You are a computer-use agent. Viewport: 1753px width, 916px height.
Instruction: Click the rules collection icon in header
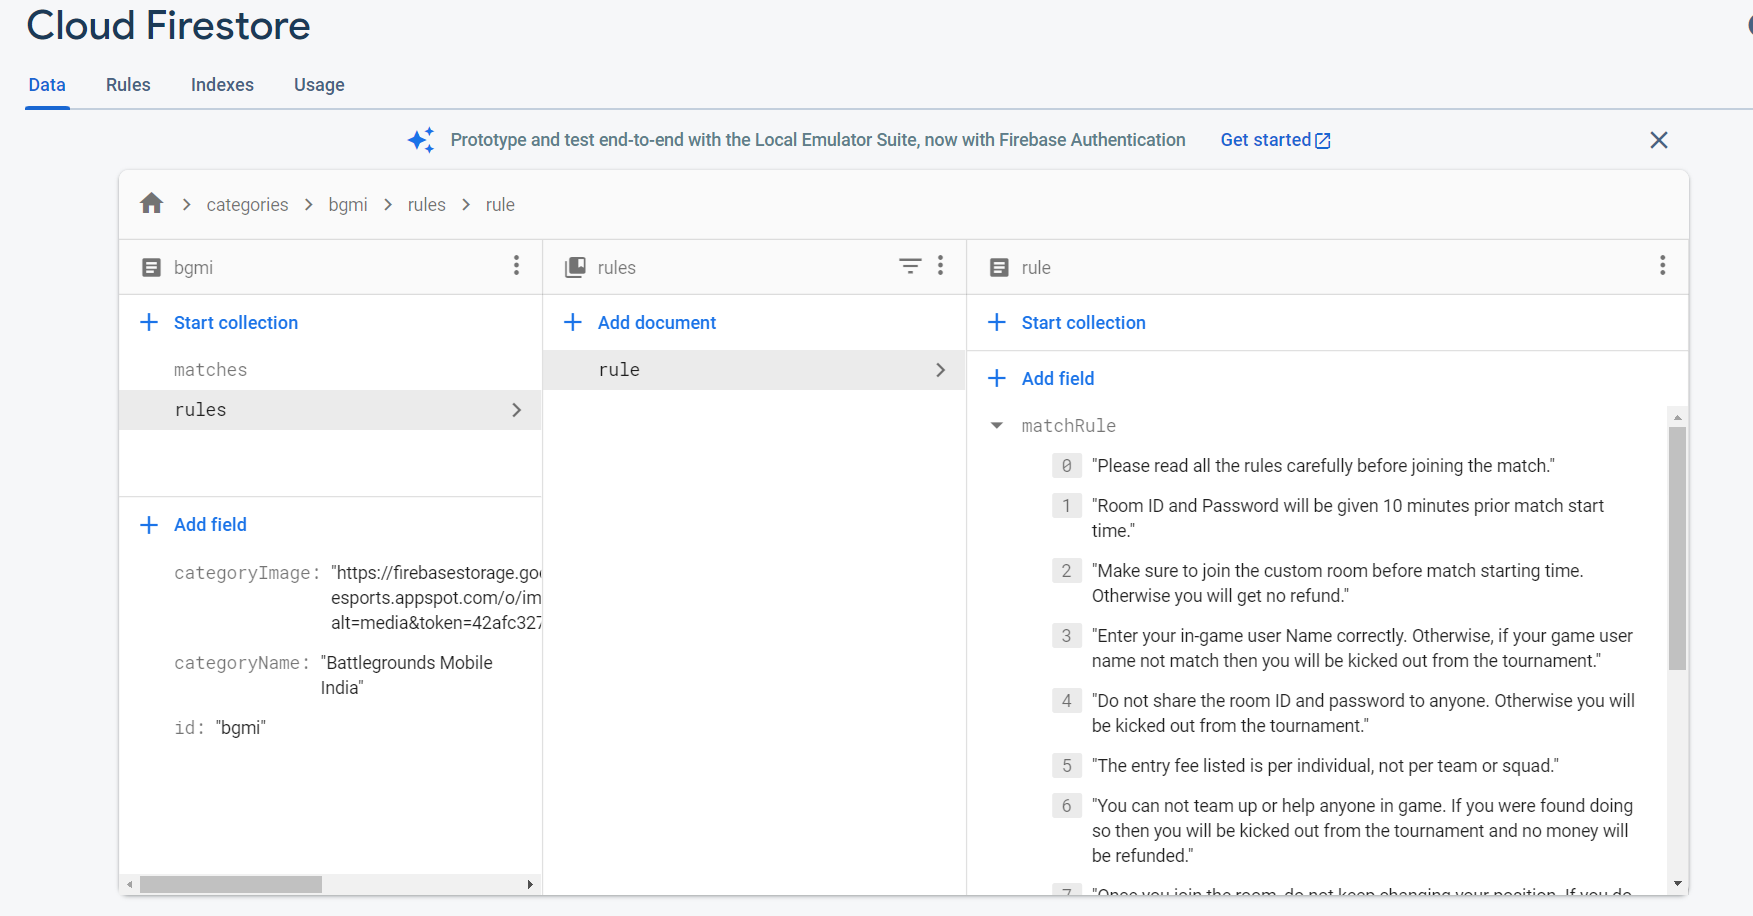pyautogui.click(x=575, y=267)
